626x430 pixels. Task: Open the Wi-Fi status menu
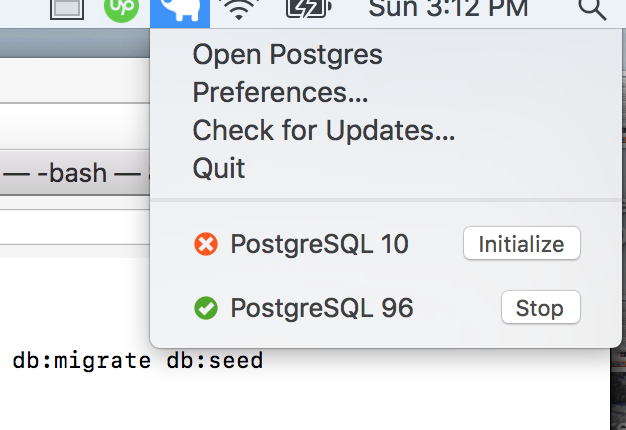click(x=238, y=10)
